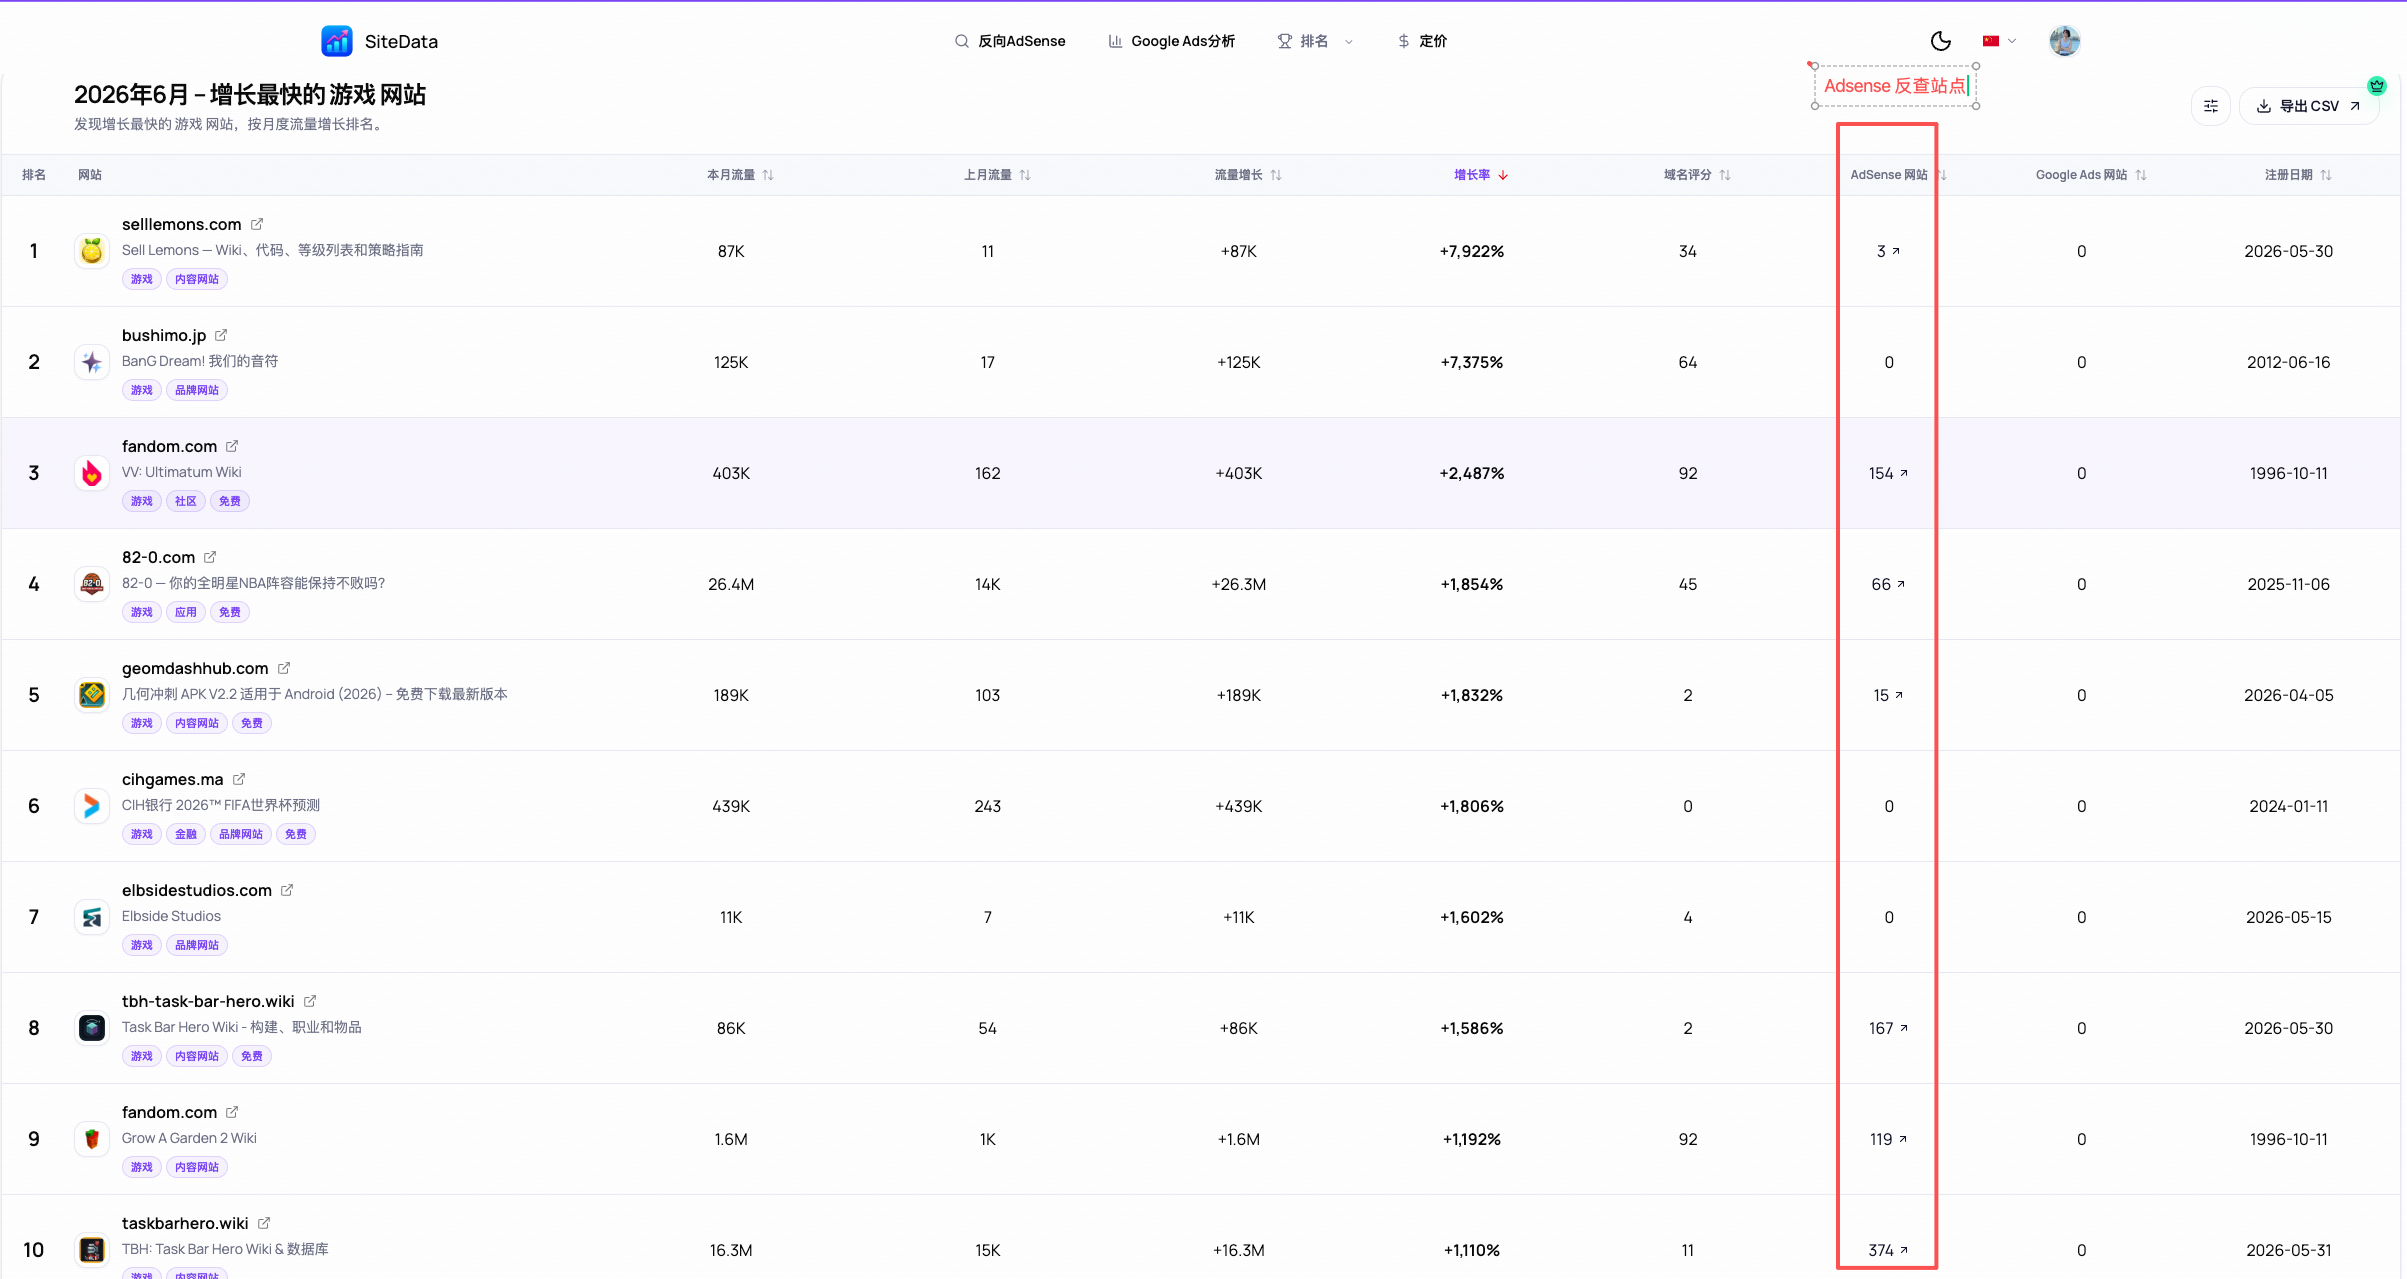Click the geomdashhub.com favicon

tap(92, 695)
